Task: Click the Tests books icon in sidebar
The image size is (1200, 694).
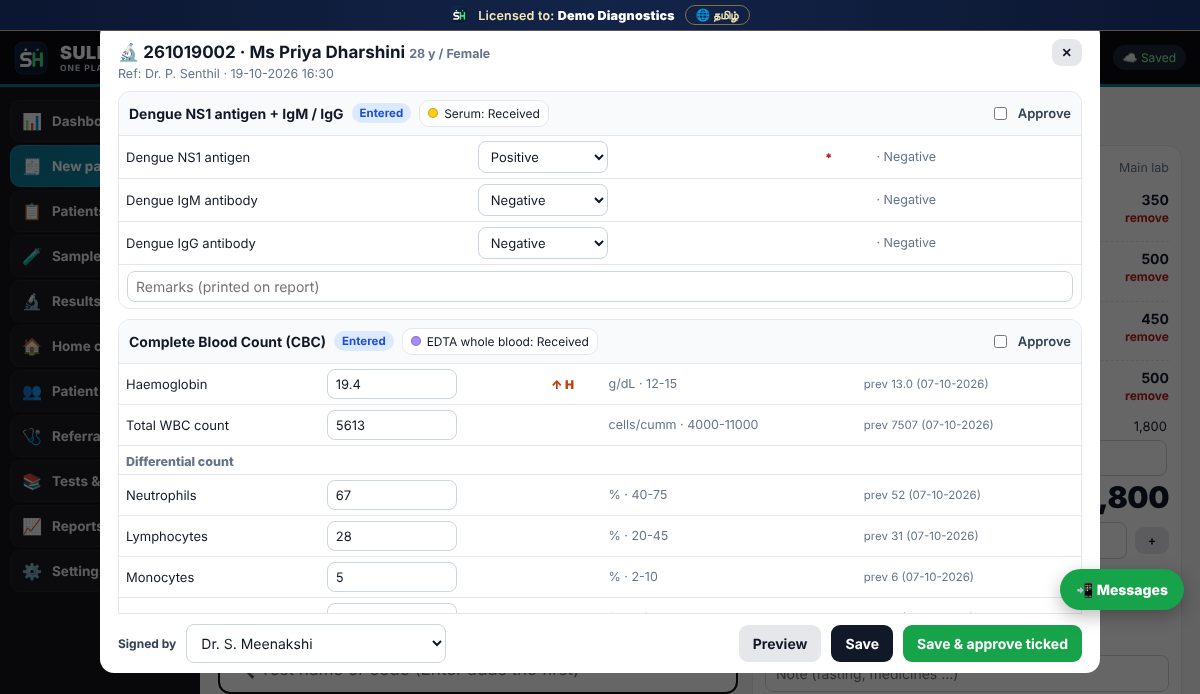Action: [x=32, y=481]
